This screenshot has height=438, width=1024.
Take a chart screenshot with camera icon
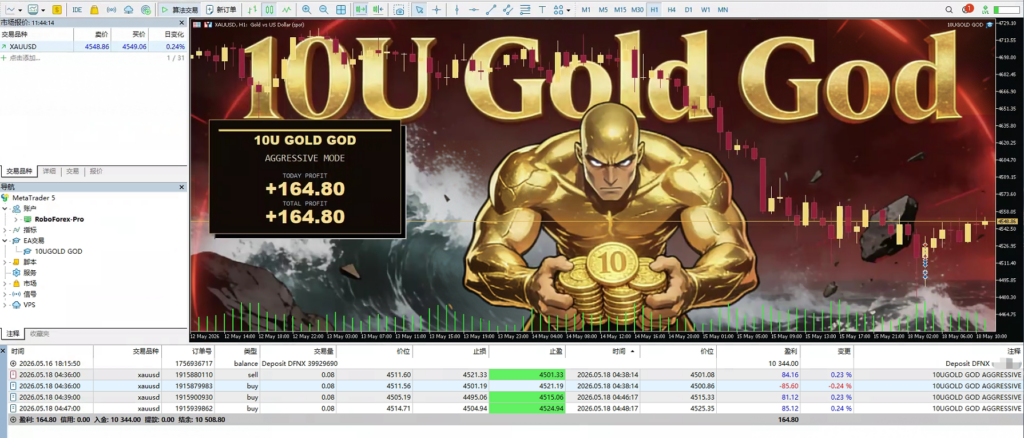click(399, 10)
